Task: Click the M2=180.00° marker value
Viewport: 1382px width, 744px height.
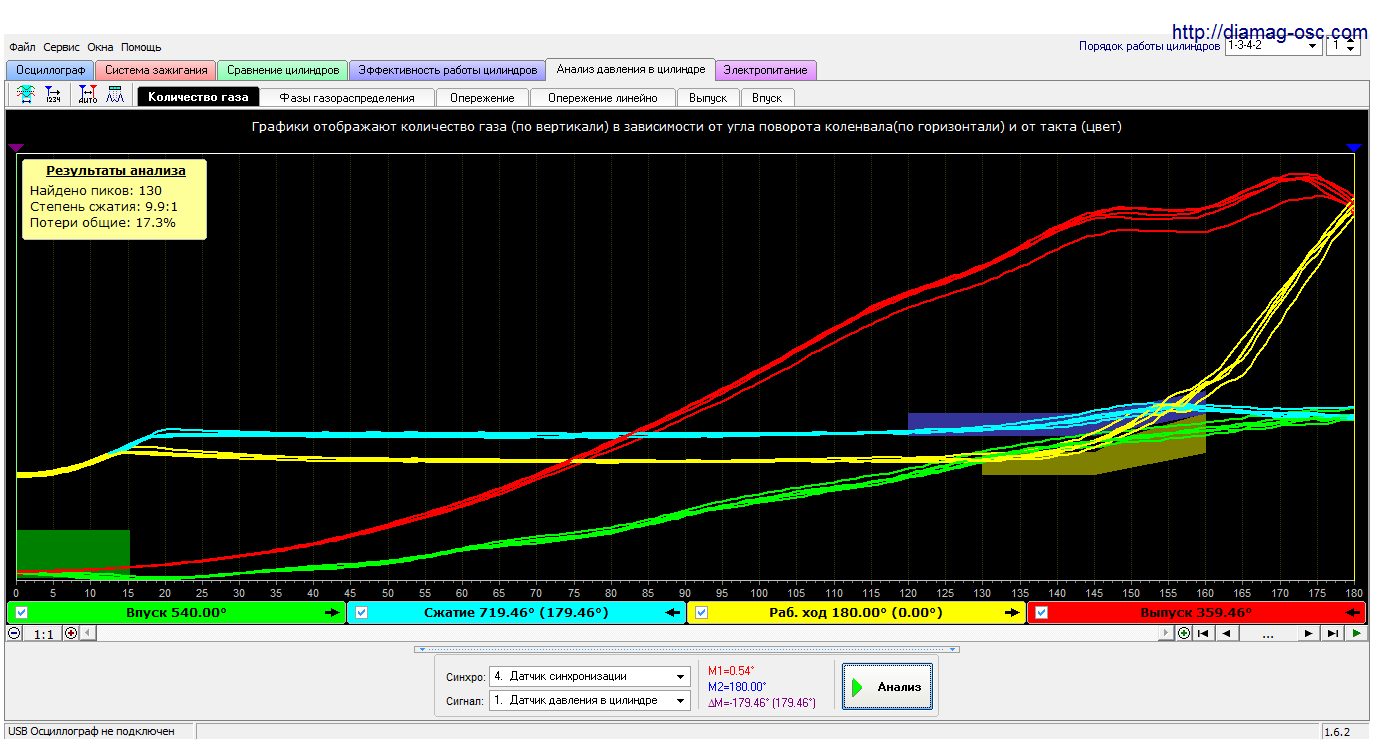Action: coord(737,687)
